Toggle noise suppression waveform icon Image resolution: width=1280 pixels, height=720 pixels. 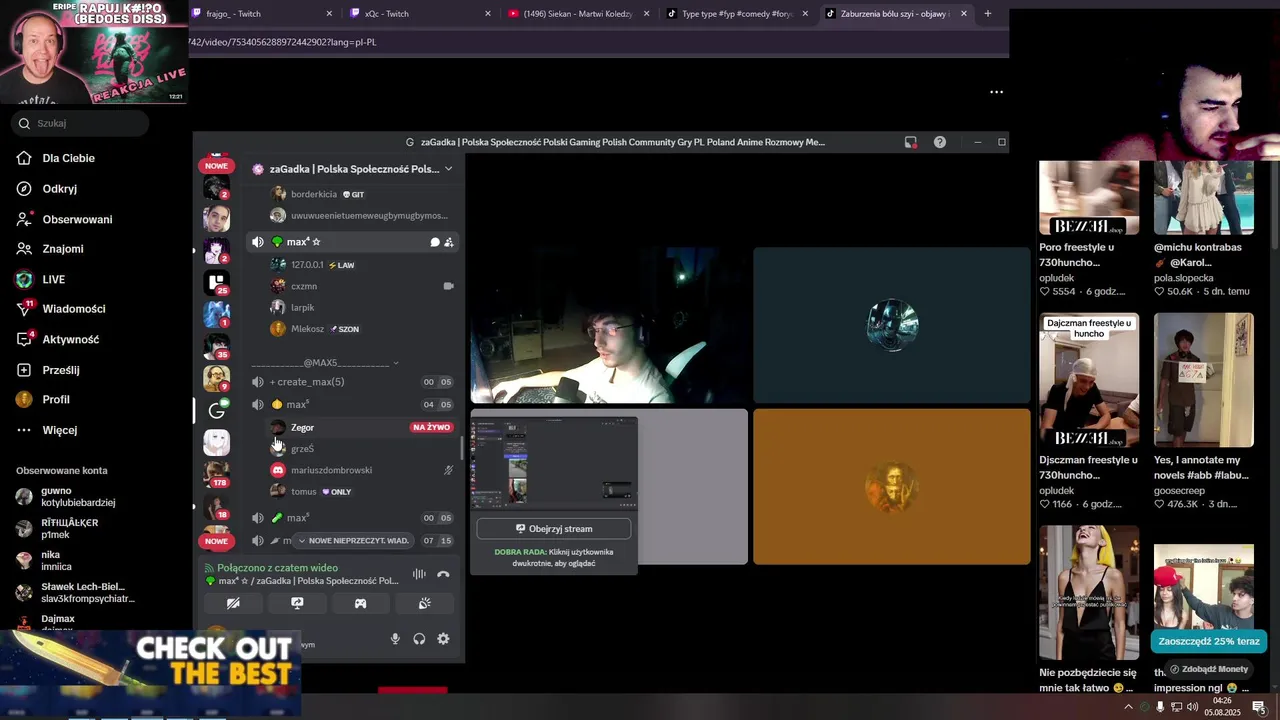click(x=419, y=574)
